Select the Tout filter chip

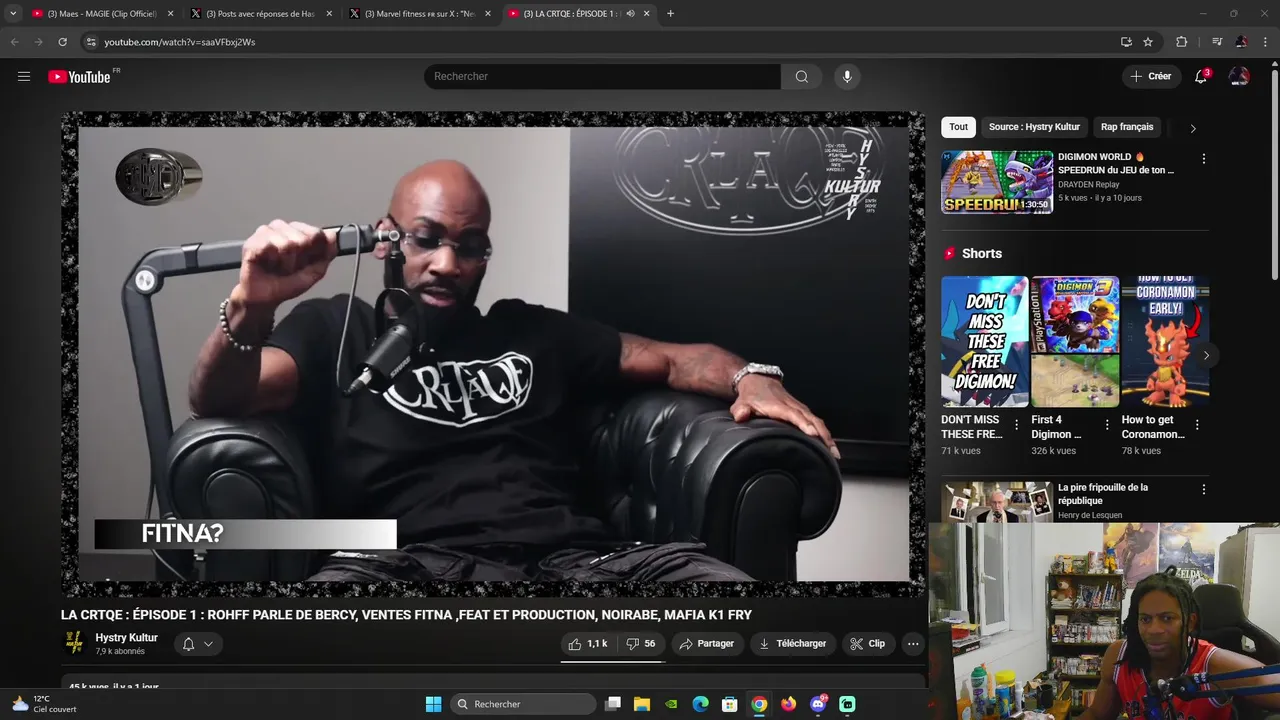pyautogui.click(x=958, y=127)
